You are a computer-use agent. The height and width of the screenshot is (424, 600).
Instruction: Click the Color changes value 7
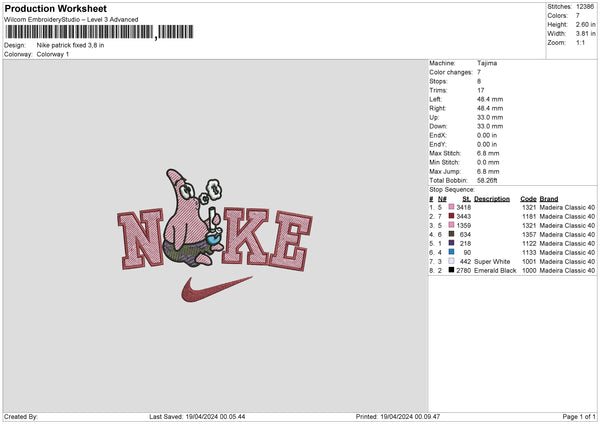pos(479,72)
